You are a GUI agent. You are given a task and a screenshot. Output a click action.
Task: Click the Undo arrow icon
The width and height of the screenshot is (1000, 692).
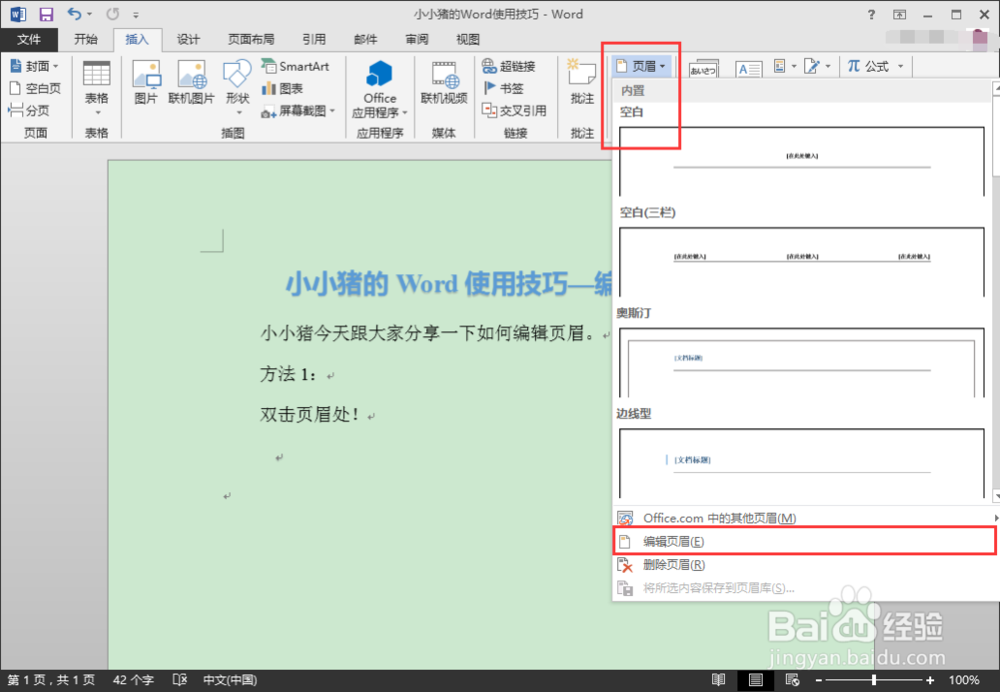tap(75, 13)
